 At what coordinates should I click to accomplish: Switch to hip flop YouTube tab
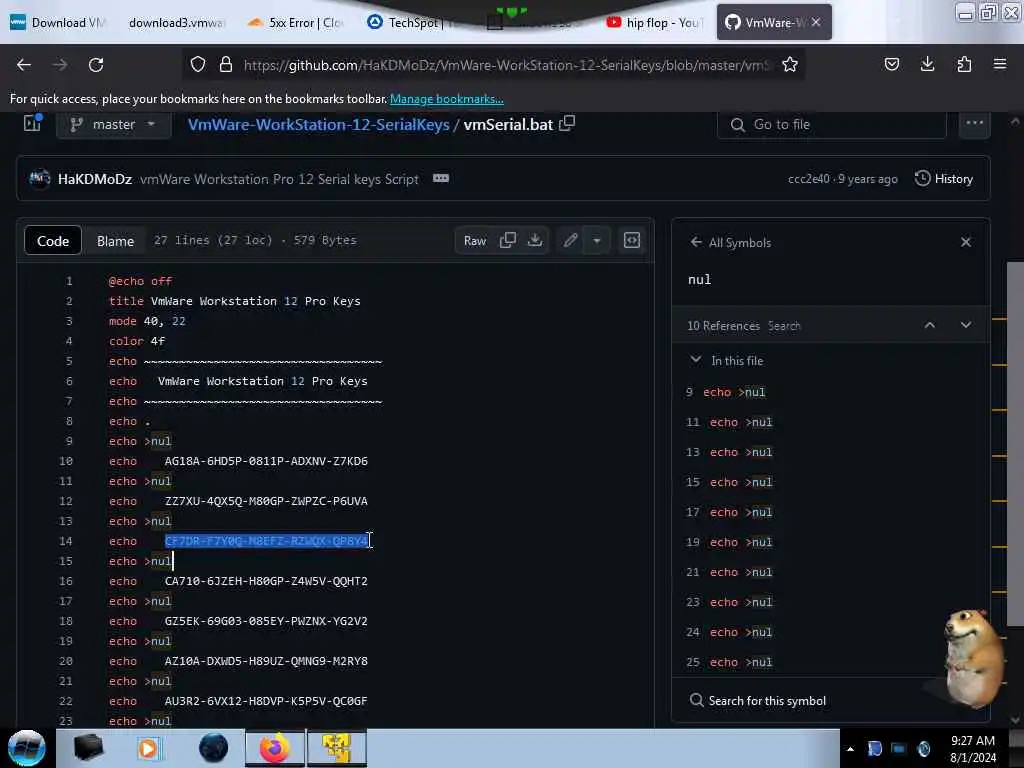point(655,22)
